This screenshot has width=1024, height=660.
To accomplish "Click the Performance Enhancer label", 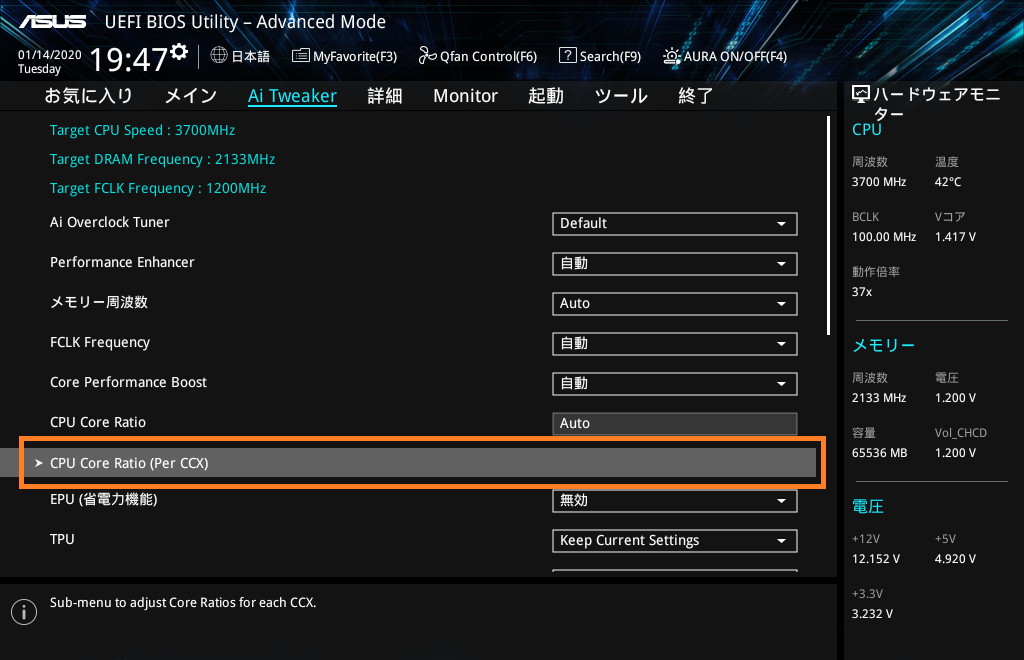I will (122, 262).
